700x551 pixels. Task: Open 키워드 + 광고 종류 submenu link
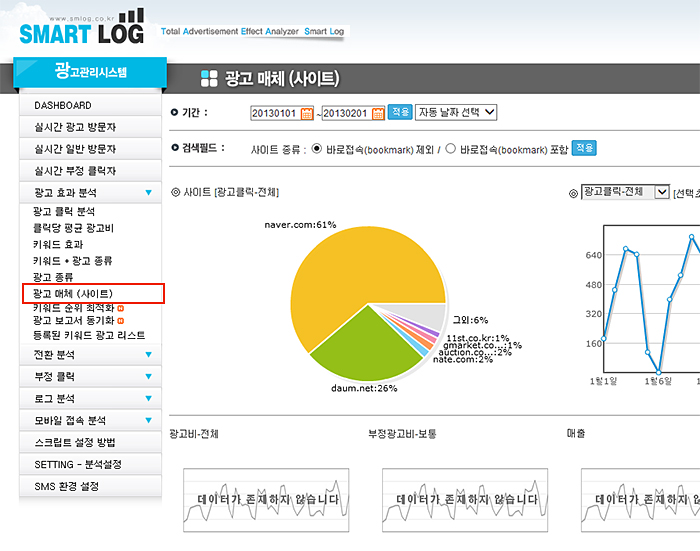[x=72, y=261]
